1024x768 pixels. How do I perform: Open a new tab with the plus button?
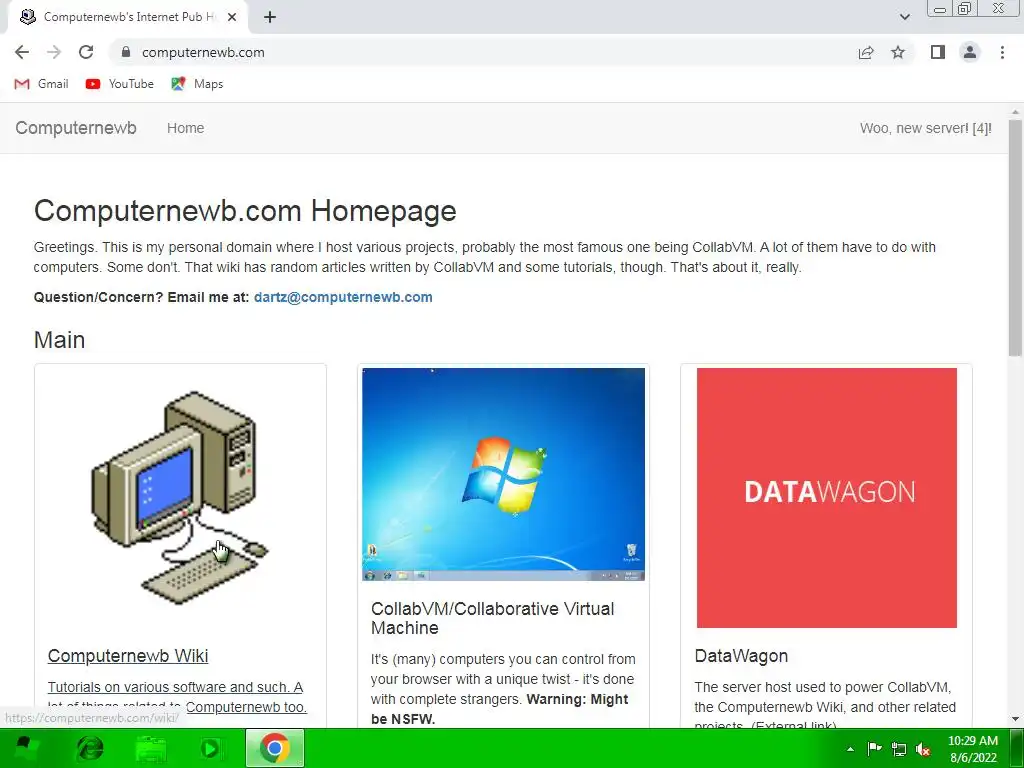point(270,17)
